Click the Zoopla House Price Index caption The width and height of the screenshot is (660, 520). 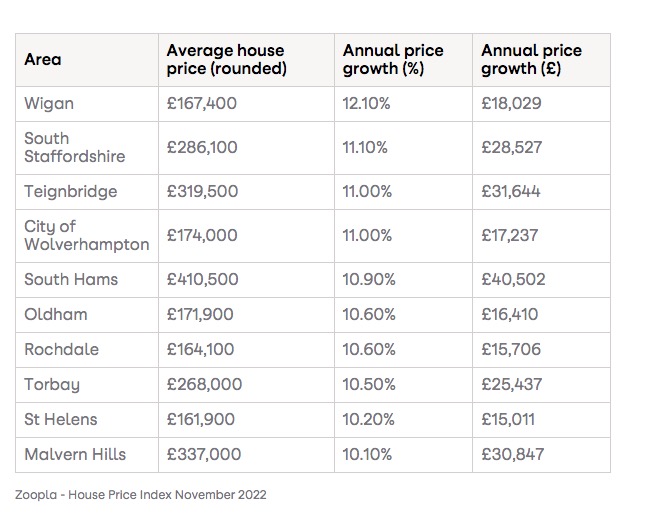pos(141,494)
